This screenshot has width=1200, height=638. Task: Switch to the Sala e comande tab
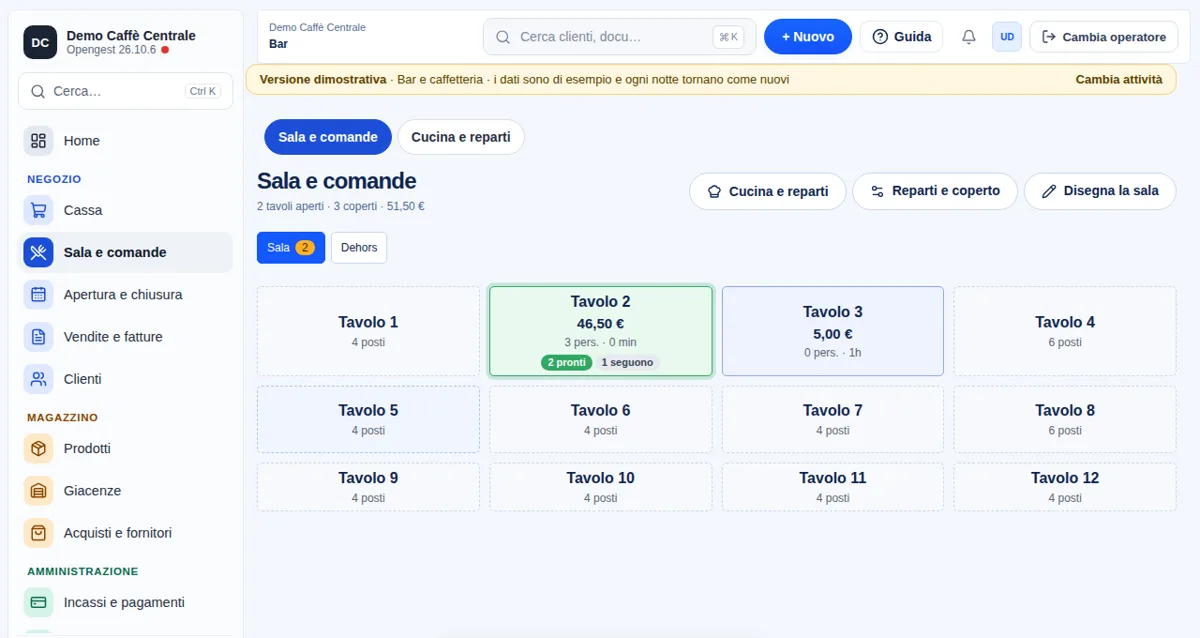(328, 137)
